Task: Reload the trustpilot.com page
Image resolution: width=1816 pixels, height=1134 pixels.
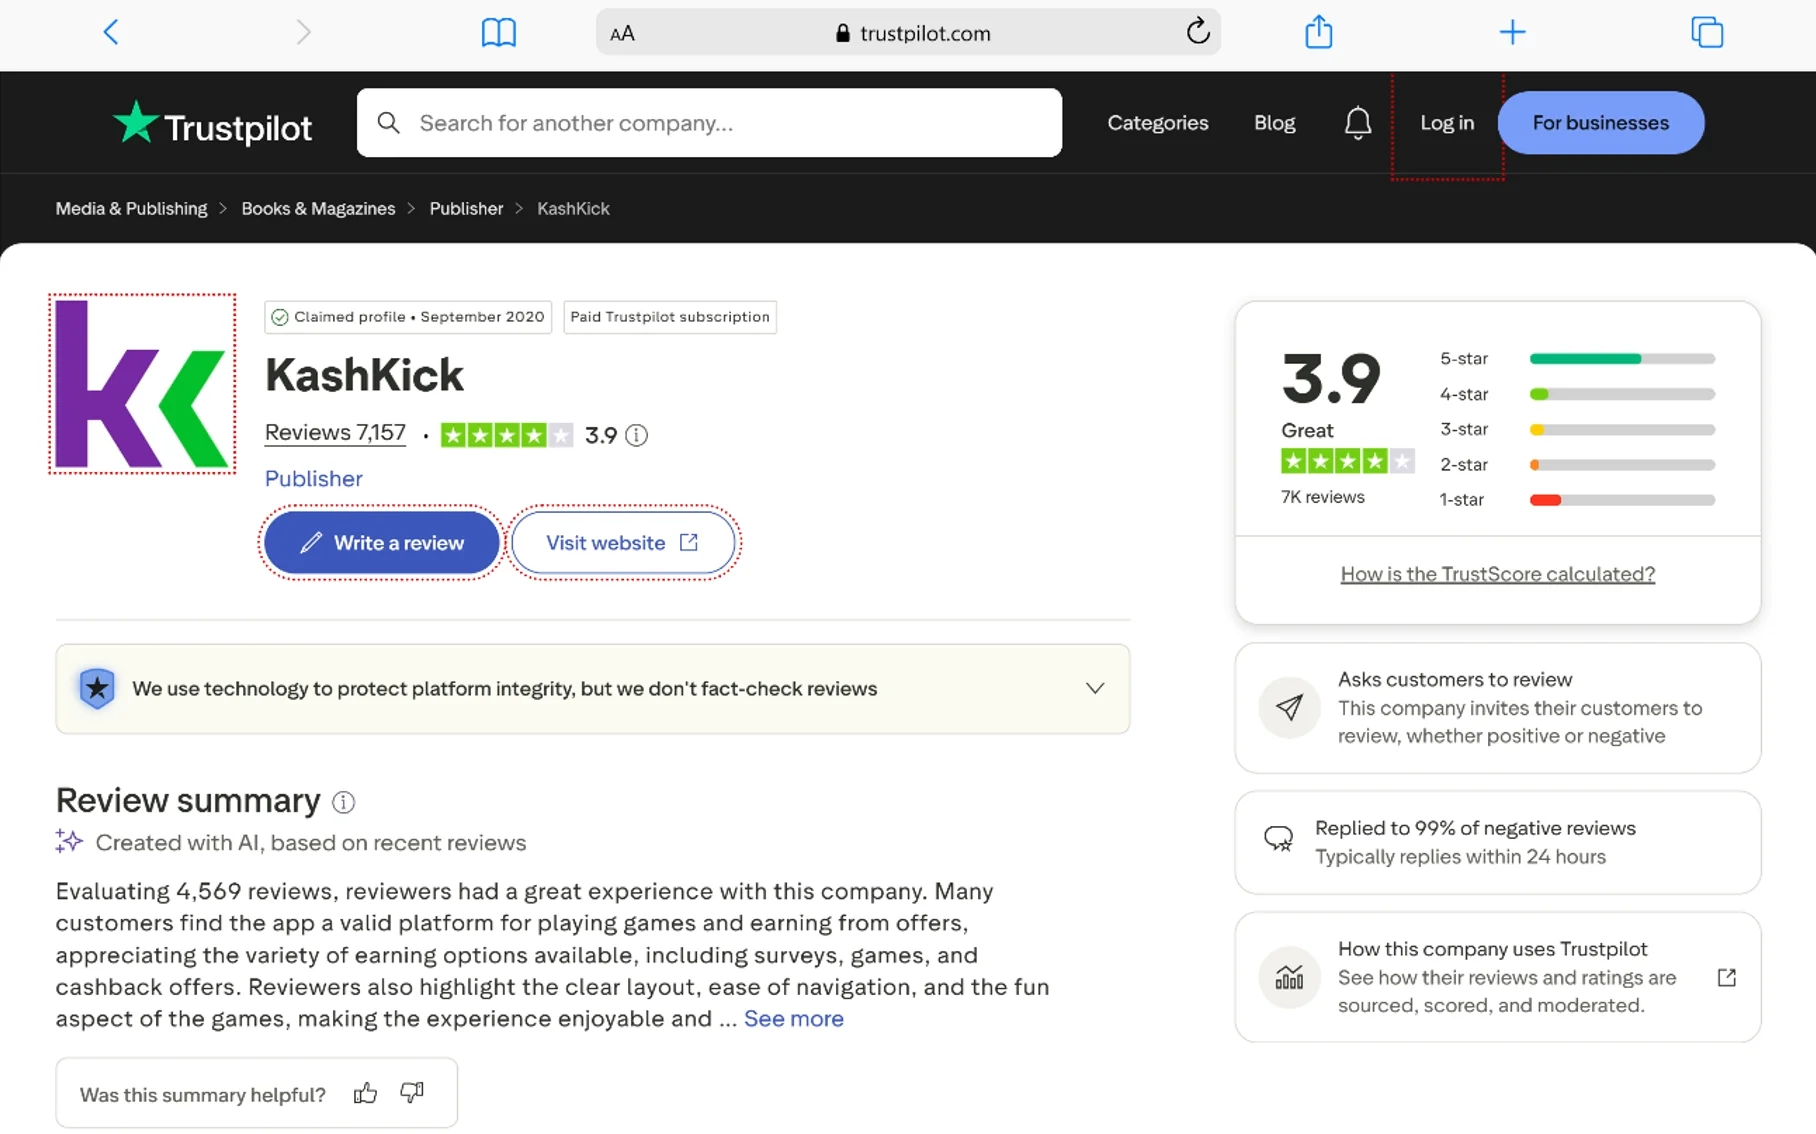Action: pyautogui.click(x=1197, y=31)
